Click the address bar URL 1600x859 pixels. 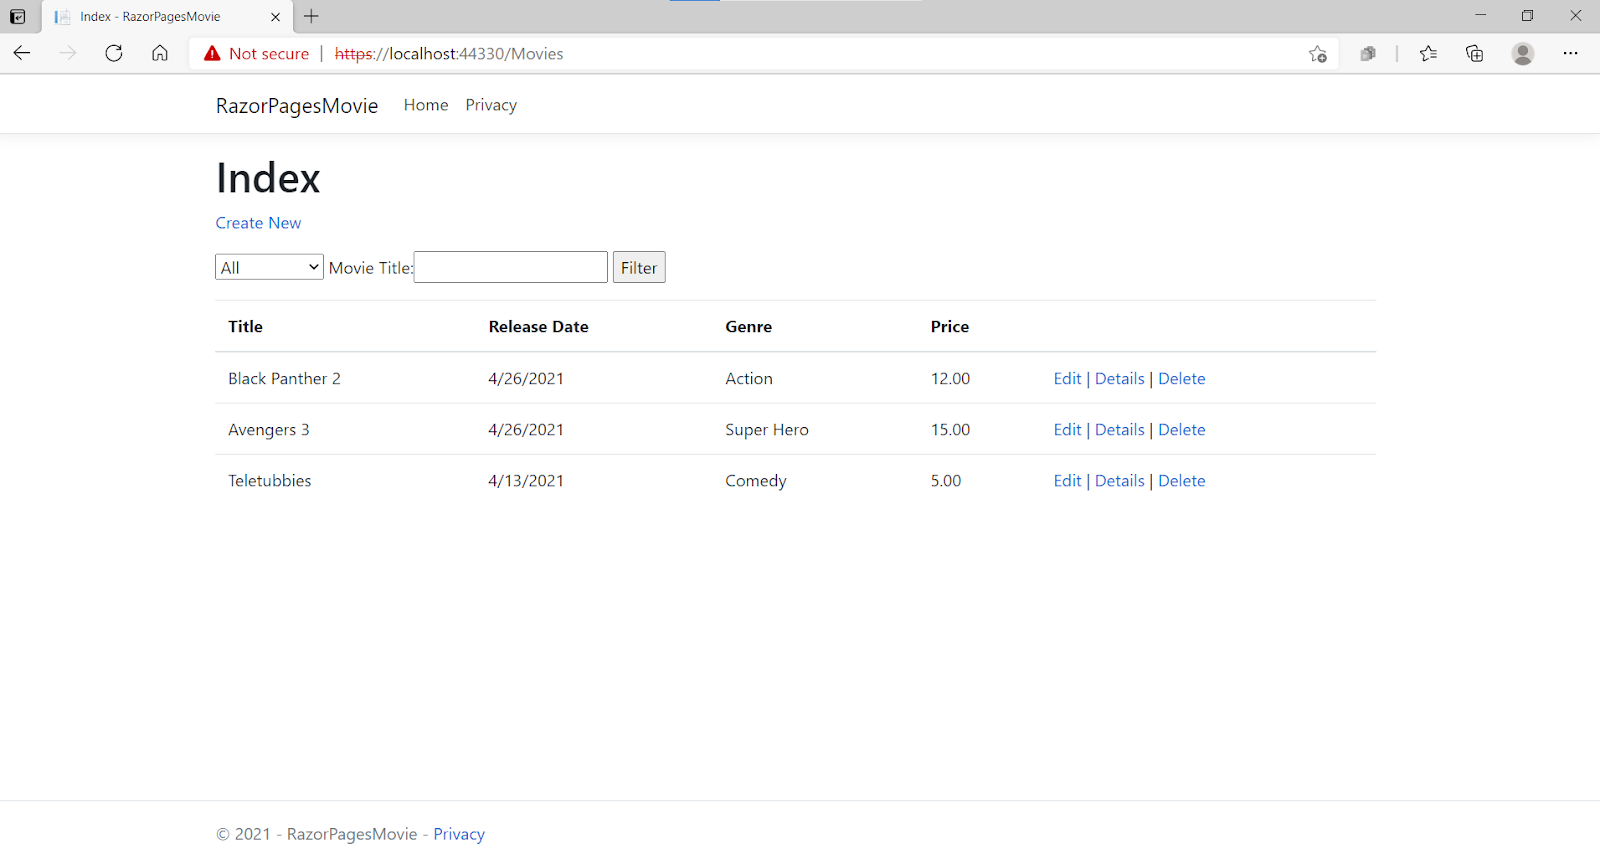click(x=449, y=54)
